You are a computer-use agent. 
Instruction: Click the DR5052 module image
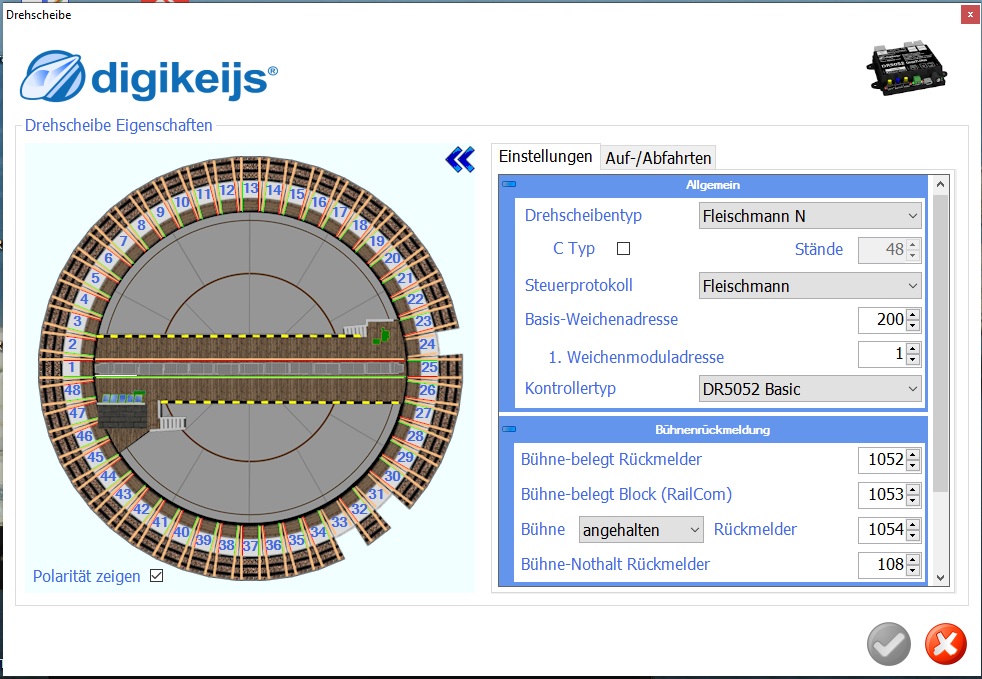pyautogui.click(x=906, y=69)
